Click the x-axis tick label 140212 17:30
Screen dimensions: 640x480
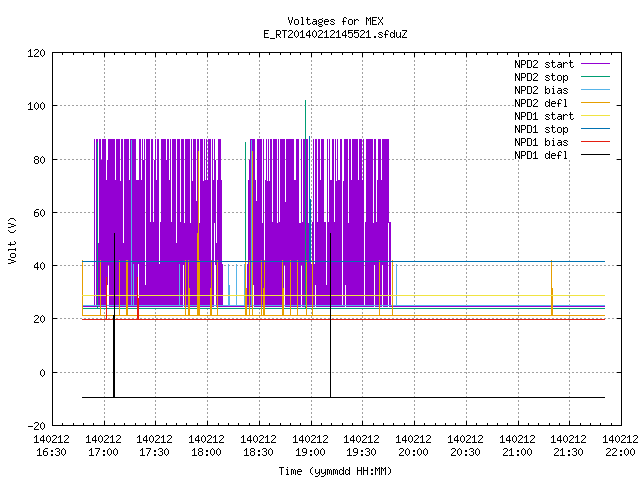click(x=155, y=445)
